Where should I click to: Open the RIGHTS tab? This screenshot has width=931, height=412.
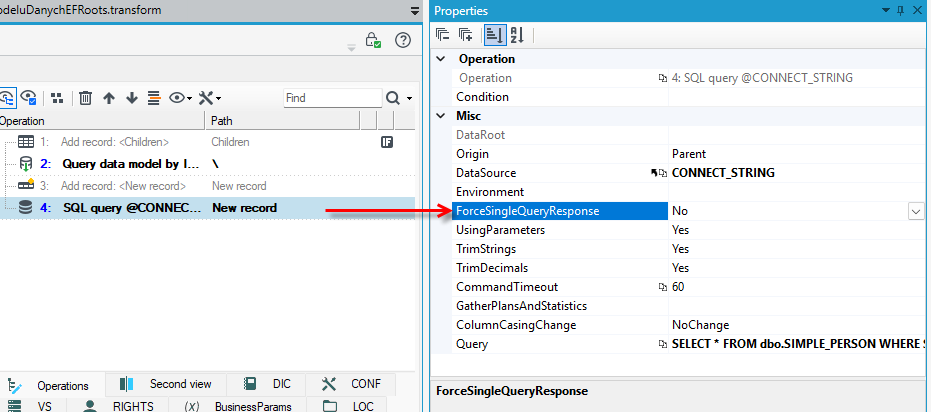coord(118,406)
